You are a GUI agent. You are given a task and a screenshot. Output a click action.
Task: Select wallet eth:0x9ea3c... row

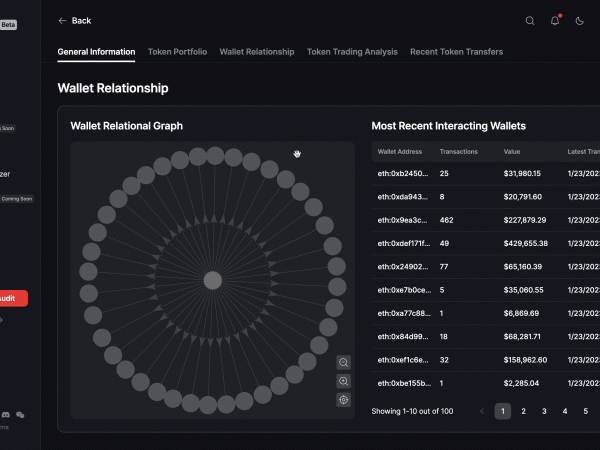coord(486,220)
